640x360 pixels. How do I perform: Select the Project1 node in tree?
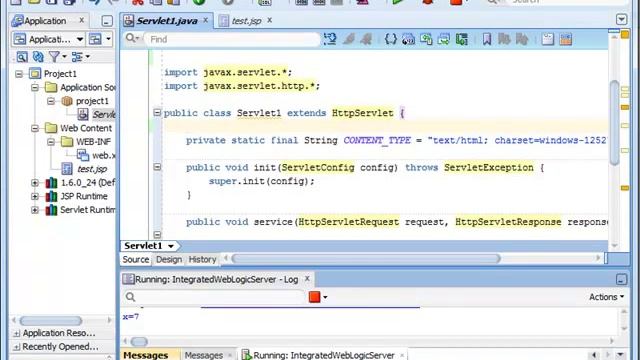(60, 74)
